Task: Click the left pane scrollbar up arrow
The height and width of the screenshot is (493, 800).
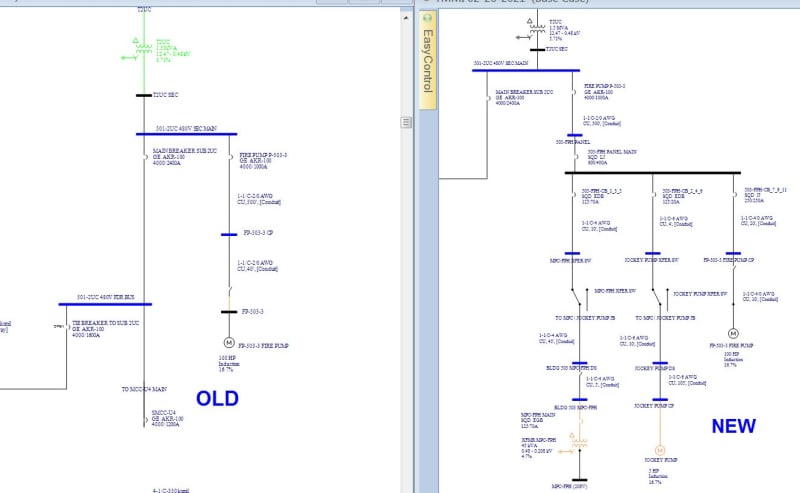Action: (406, 18)
